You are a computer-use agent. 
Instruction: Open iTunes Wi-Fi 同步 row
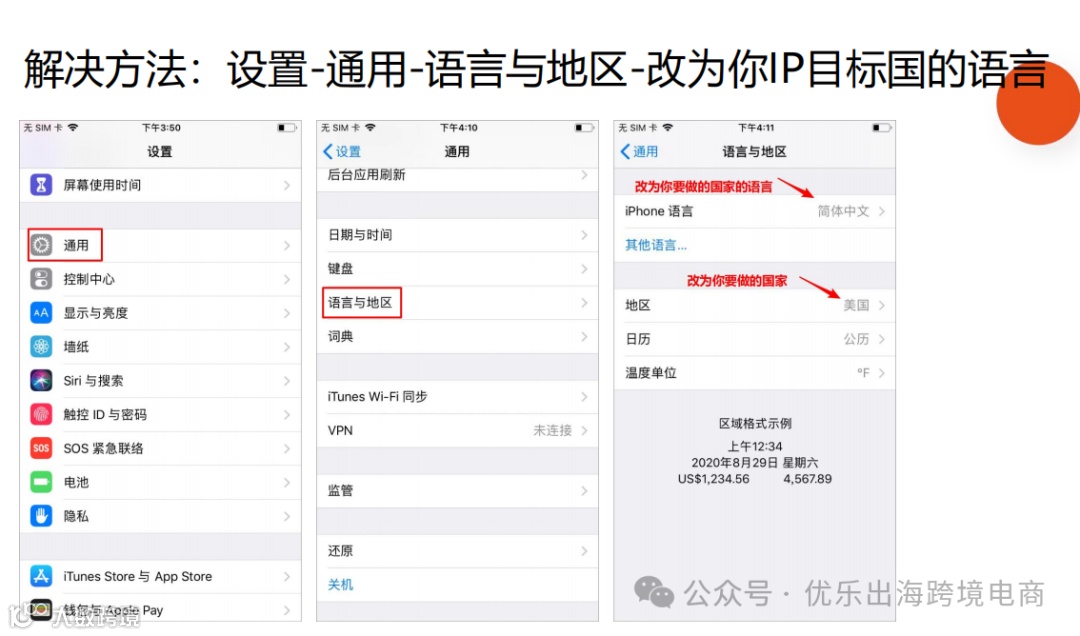pyautogui.click(x=457, y=396)
